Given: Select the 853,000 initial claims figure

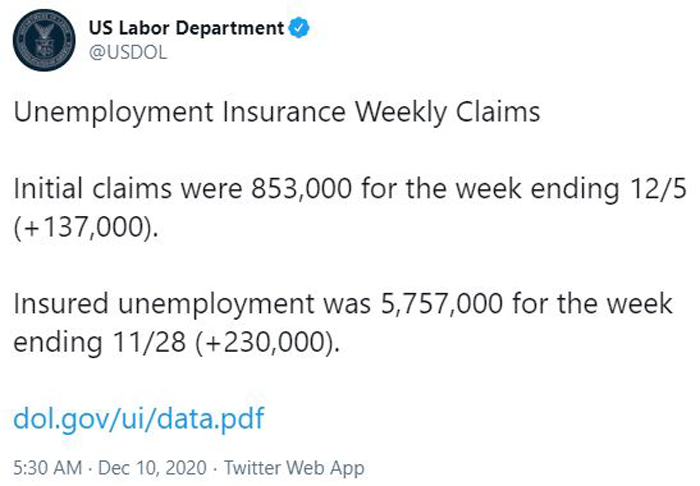Looking at the screenshot, I should (301, 188).
